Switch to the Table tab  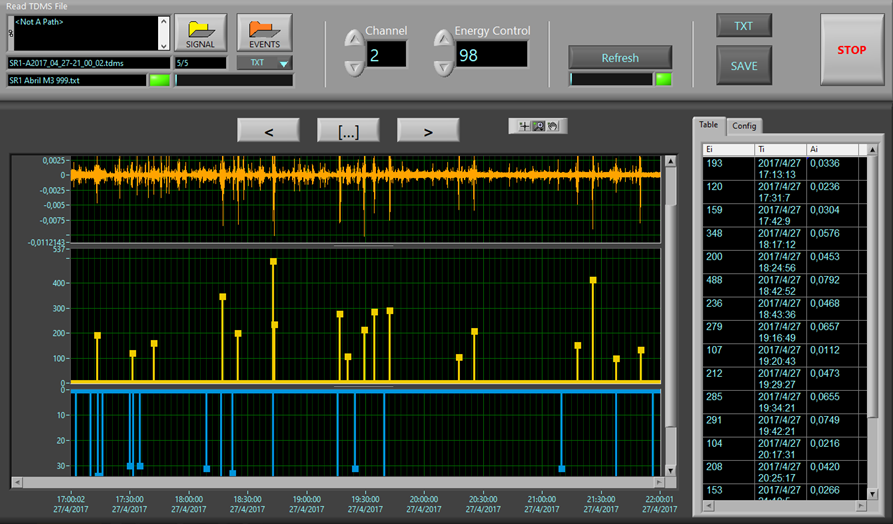pyautogui.click(x=708, y=125)
